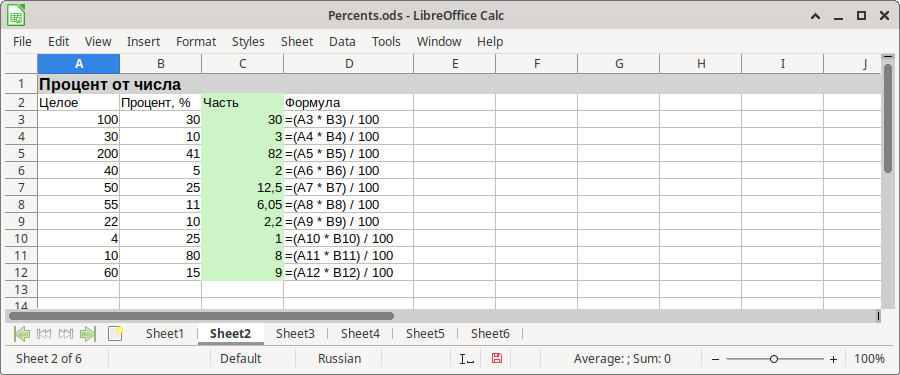
Task: Open the Data menu
Action: coord(342,41)
